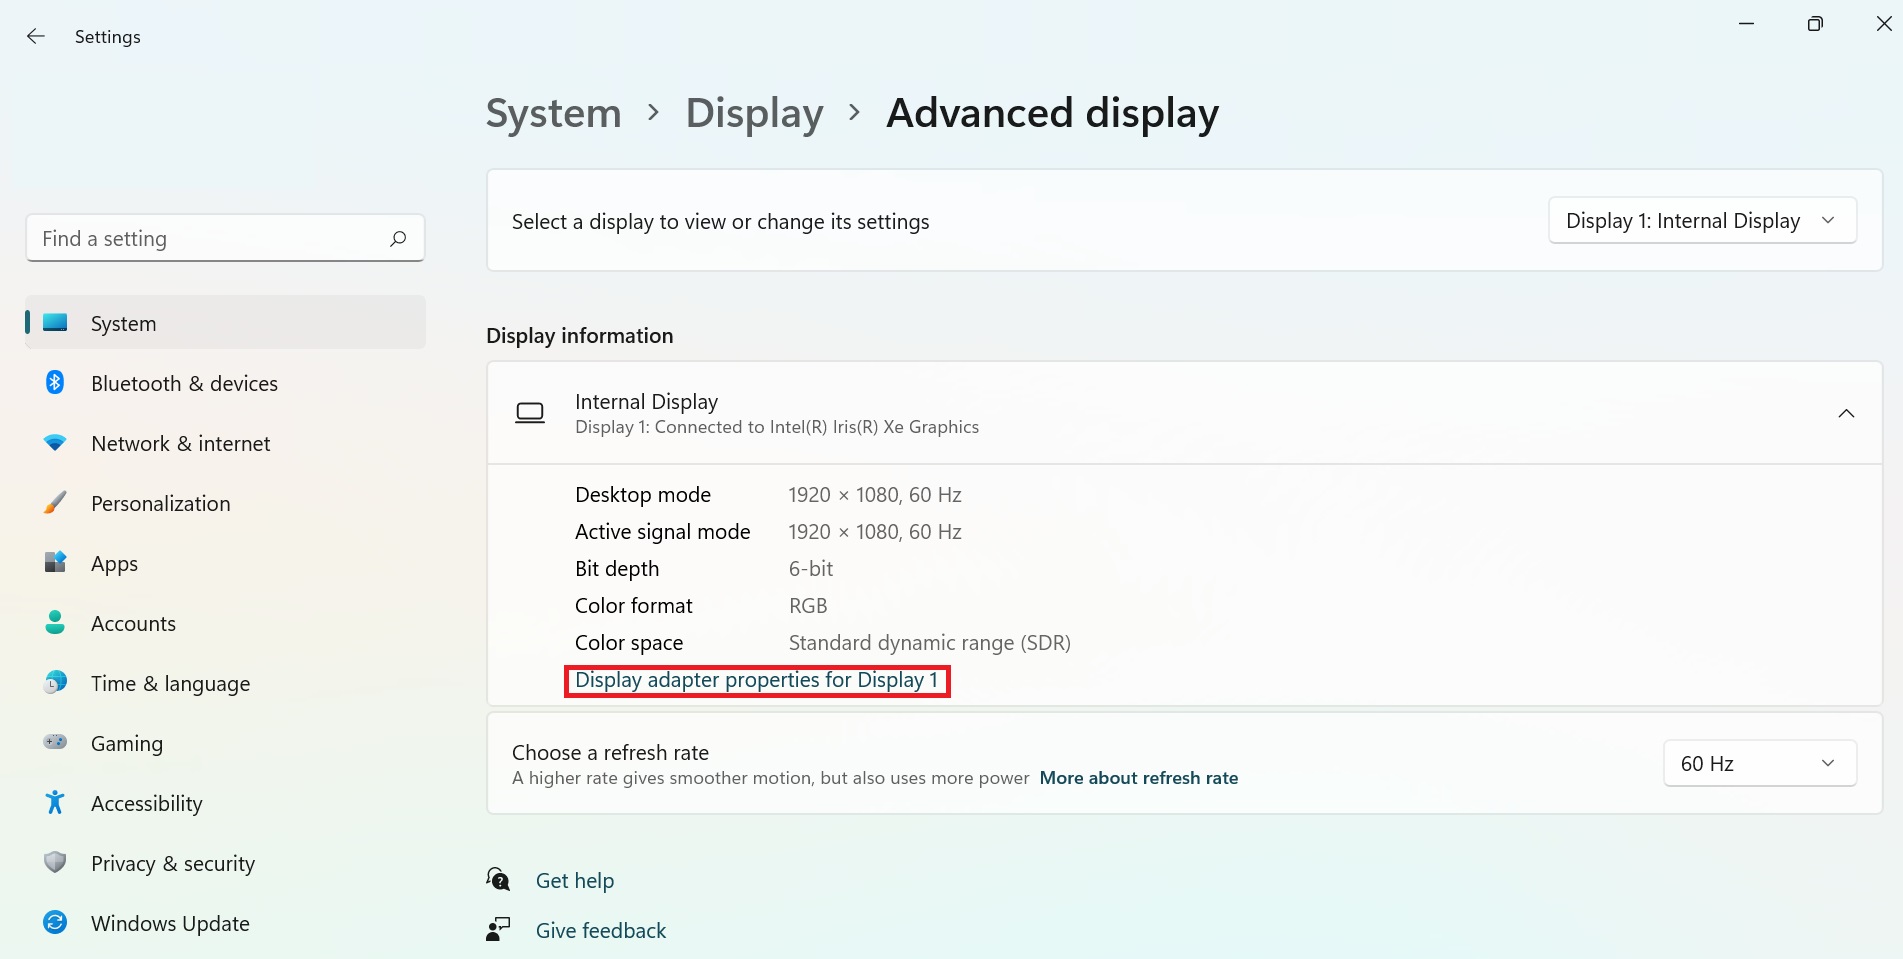Click More about refresh rate
1903x959 pixels.
click(x=1139, y=777)
